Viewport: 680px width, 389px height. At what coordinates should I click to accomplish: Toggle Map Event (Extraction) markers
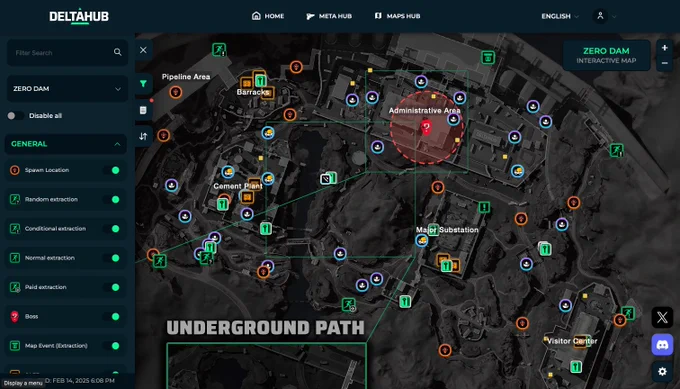(111, 346)
